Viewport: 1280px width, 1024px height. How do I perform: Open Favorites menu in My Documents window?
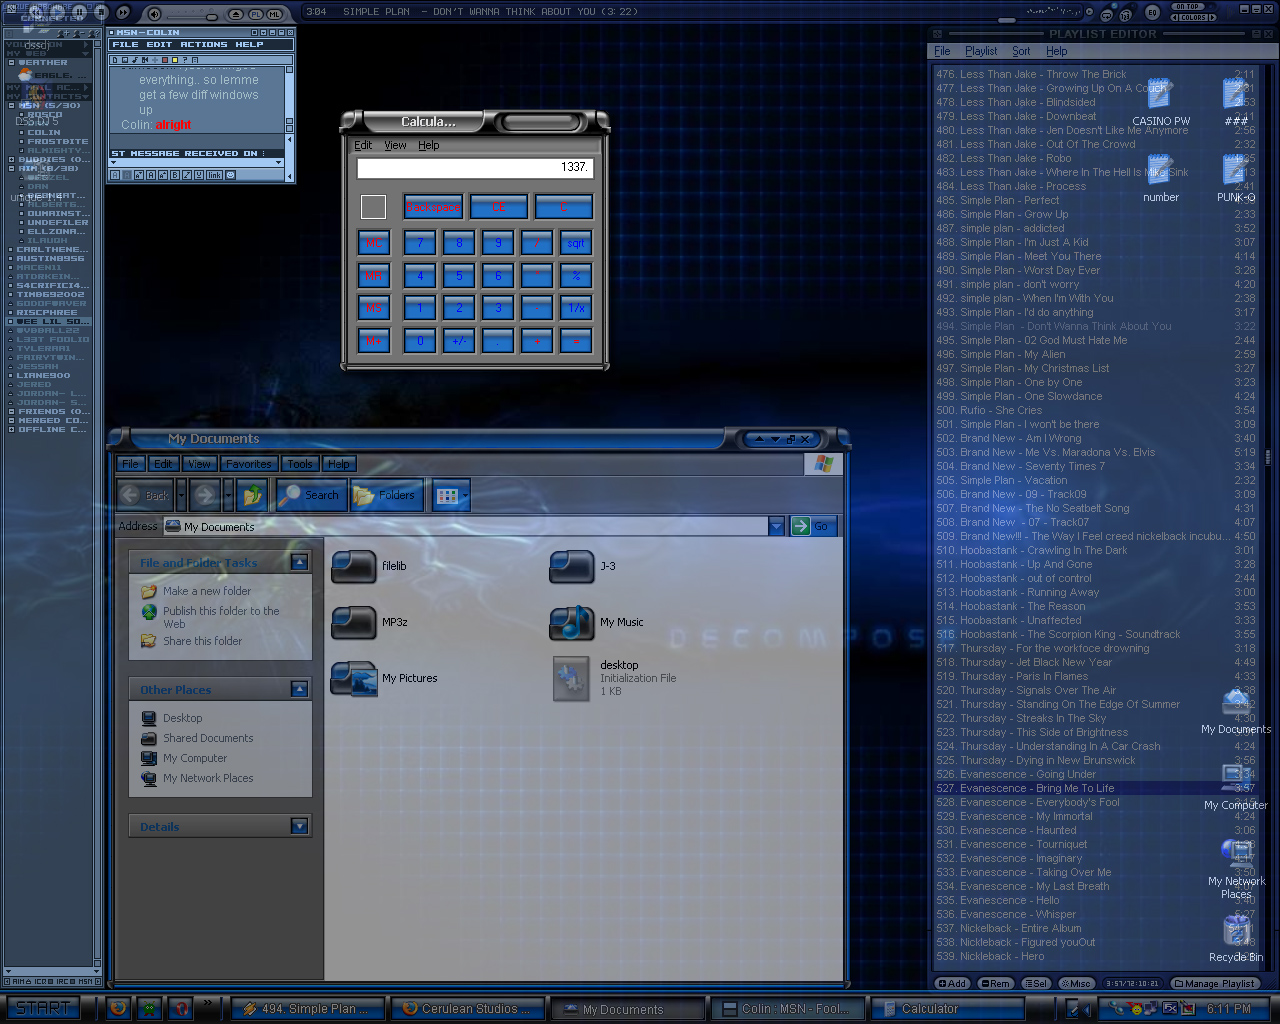(248, 464)
